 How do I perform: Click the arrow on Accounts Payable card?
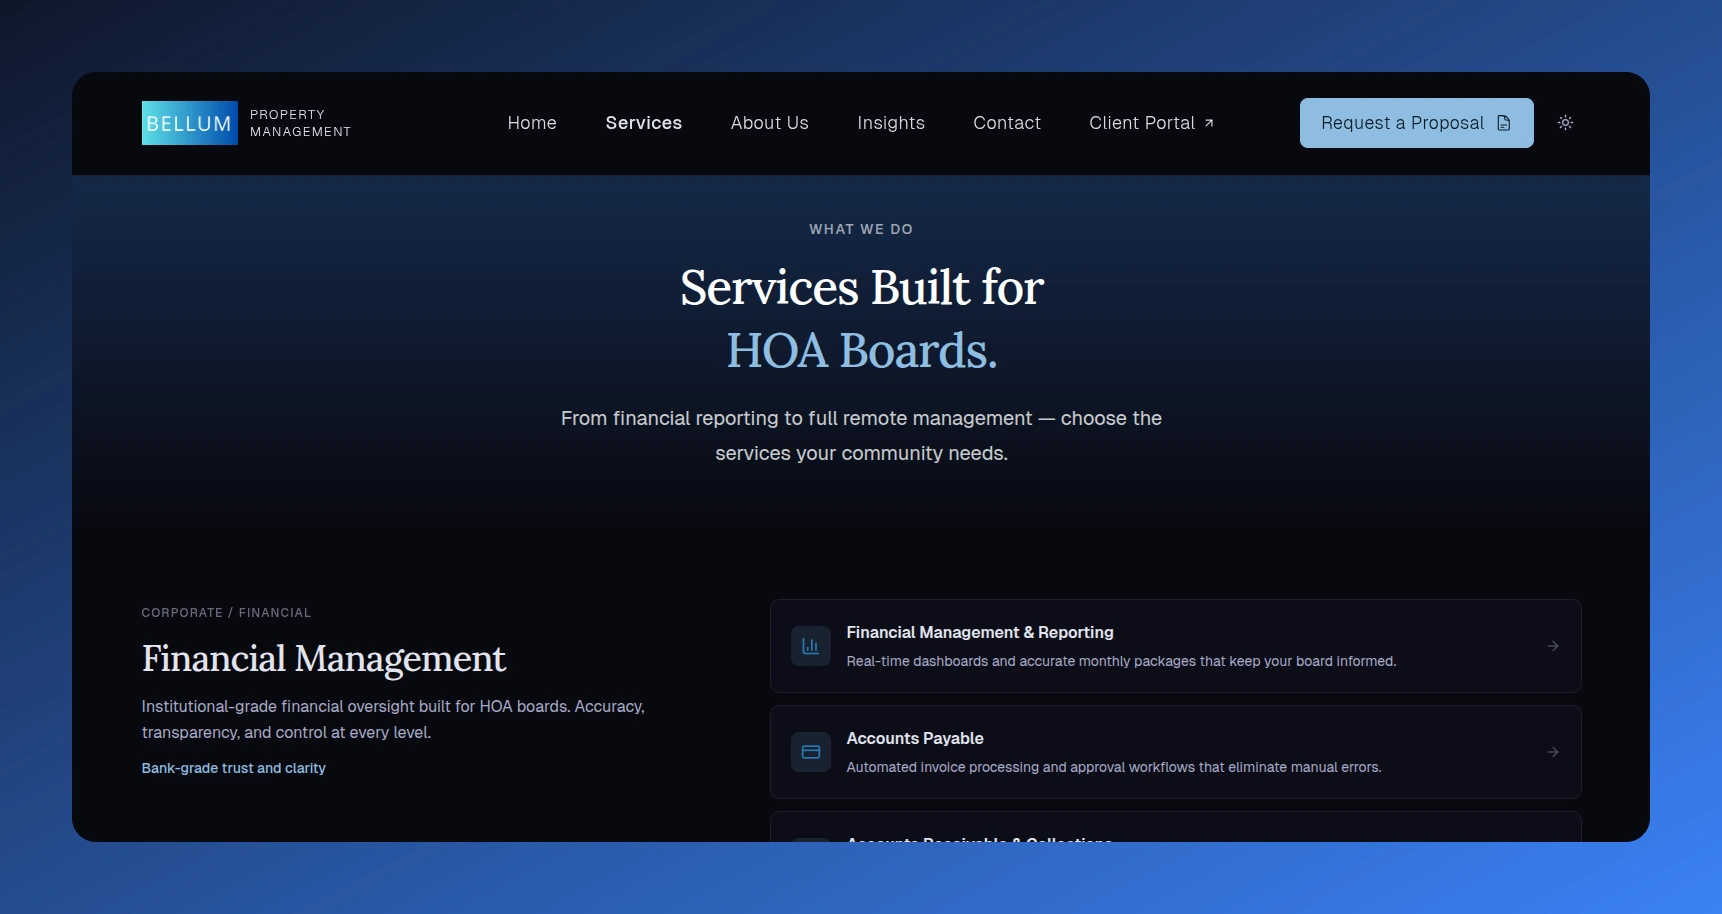[x=1553, y=752]
